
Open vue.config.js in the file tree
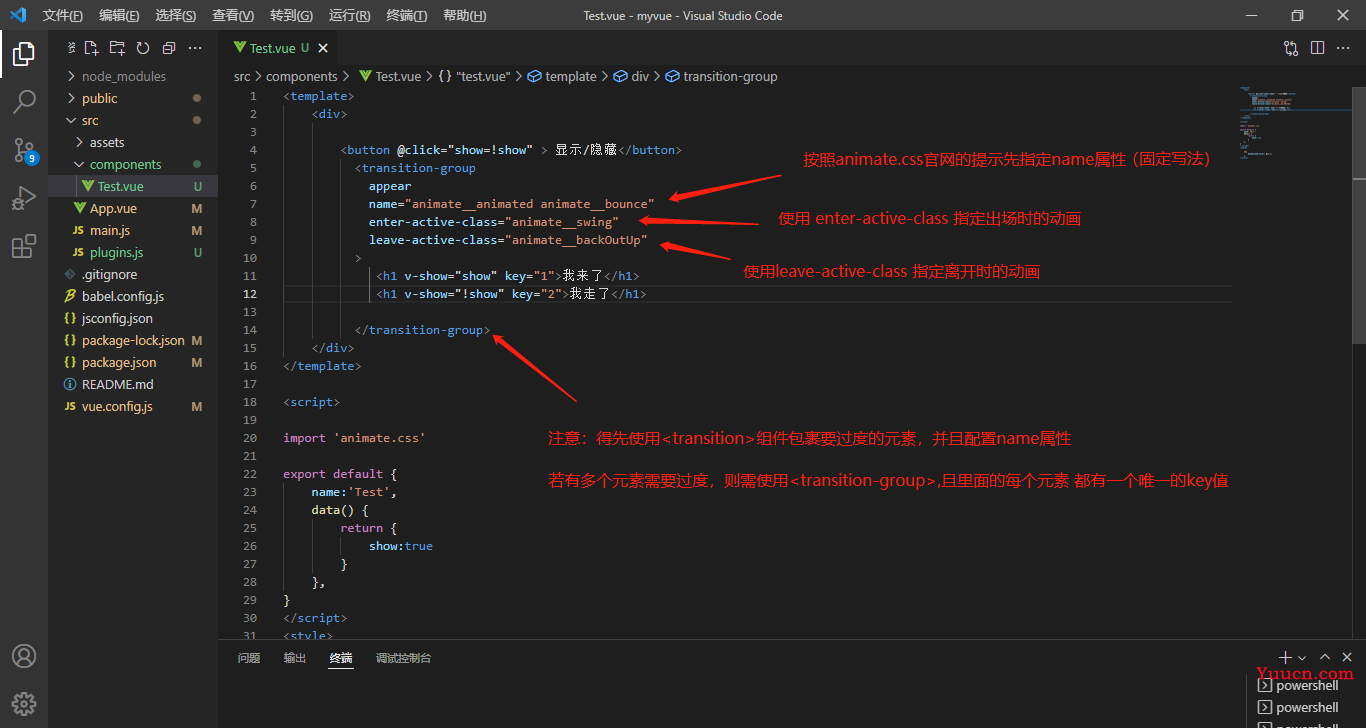(x=133, y=406)
